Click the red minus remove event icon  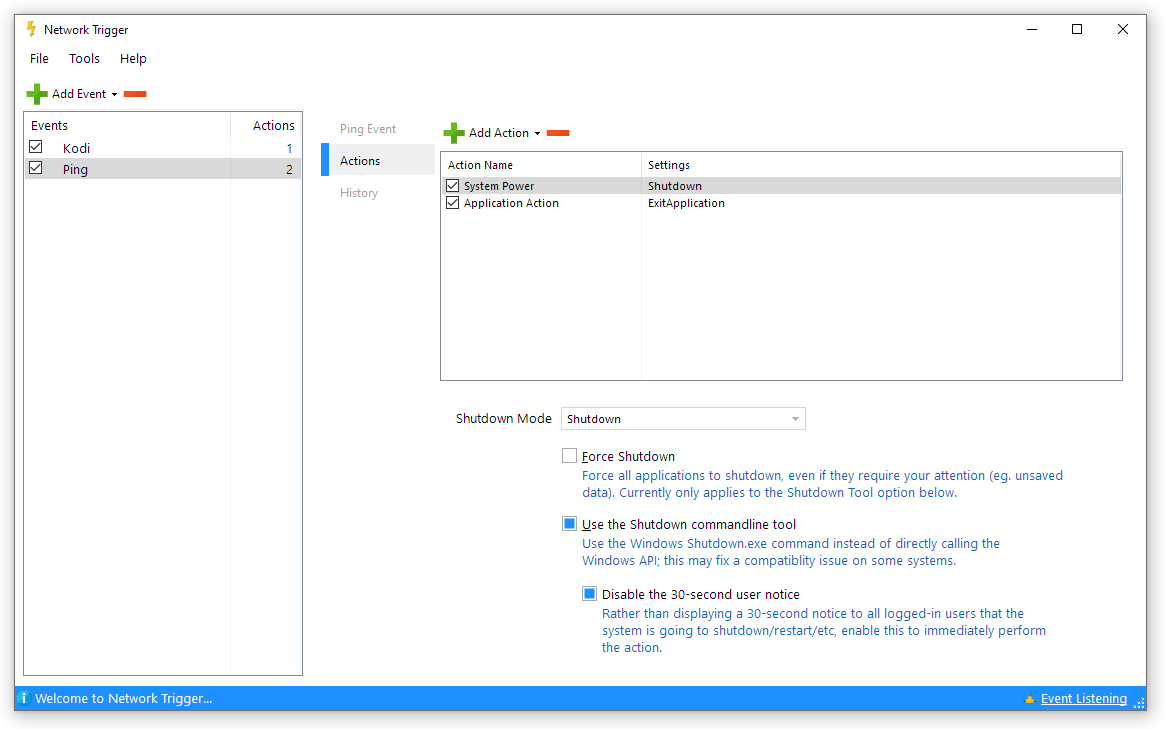tap(135, 94)
